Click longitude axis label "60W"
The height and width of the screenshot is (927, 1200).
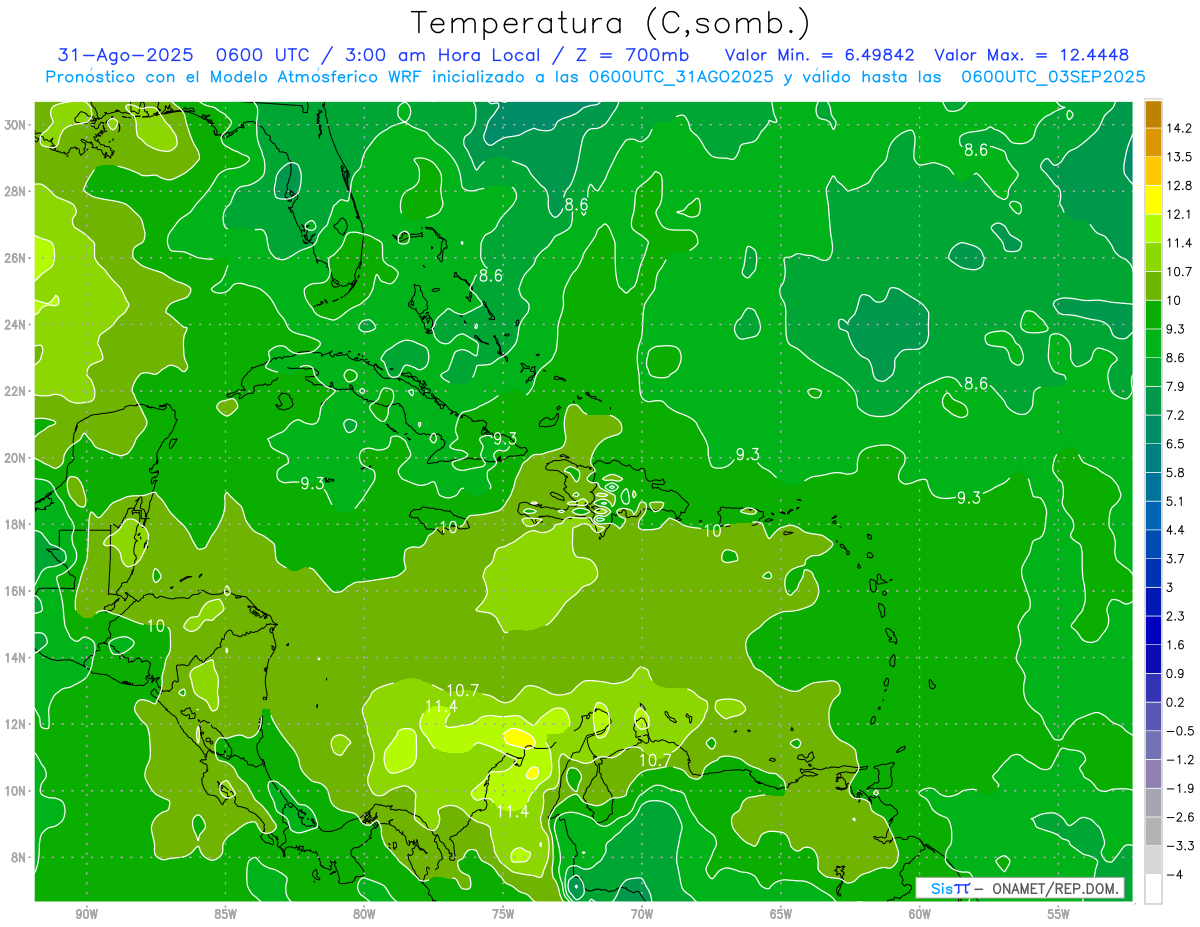click(920, 914)
